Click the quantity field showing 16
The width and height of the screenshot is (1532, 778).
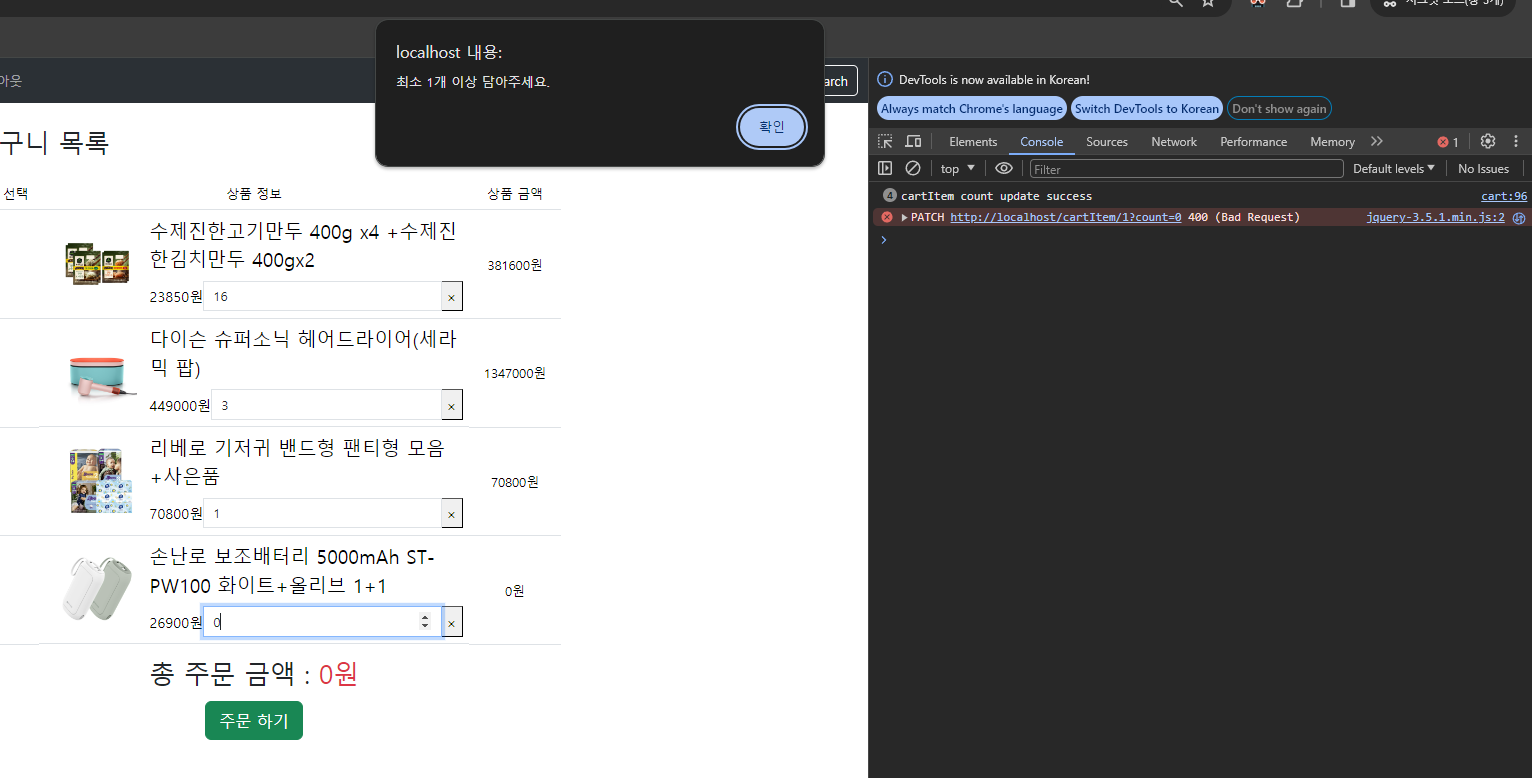coord(322,297)
